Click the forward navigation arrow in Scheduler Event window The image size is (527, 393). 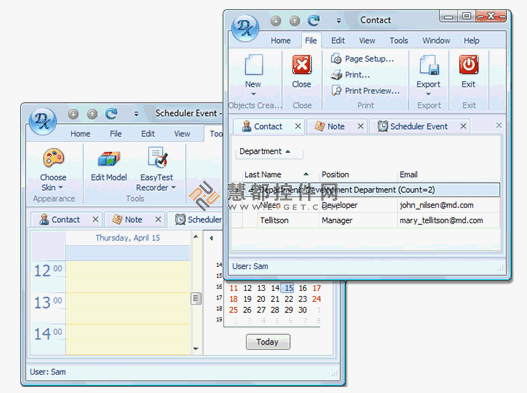coord(92,114)
